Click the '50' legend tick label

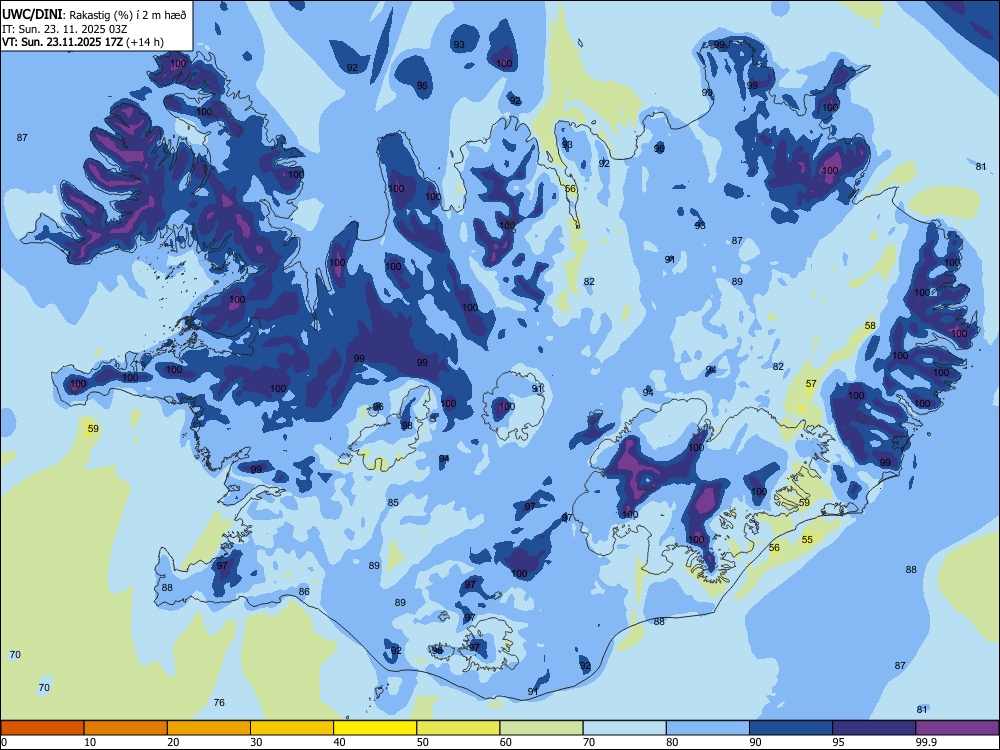coord(423,742)
